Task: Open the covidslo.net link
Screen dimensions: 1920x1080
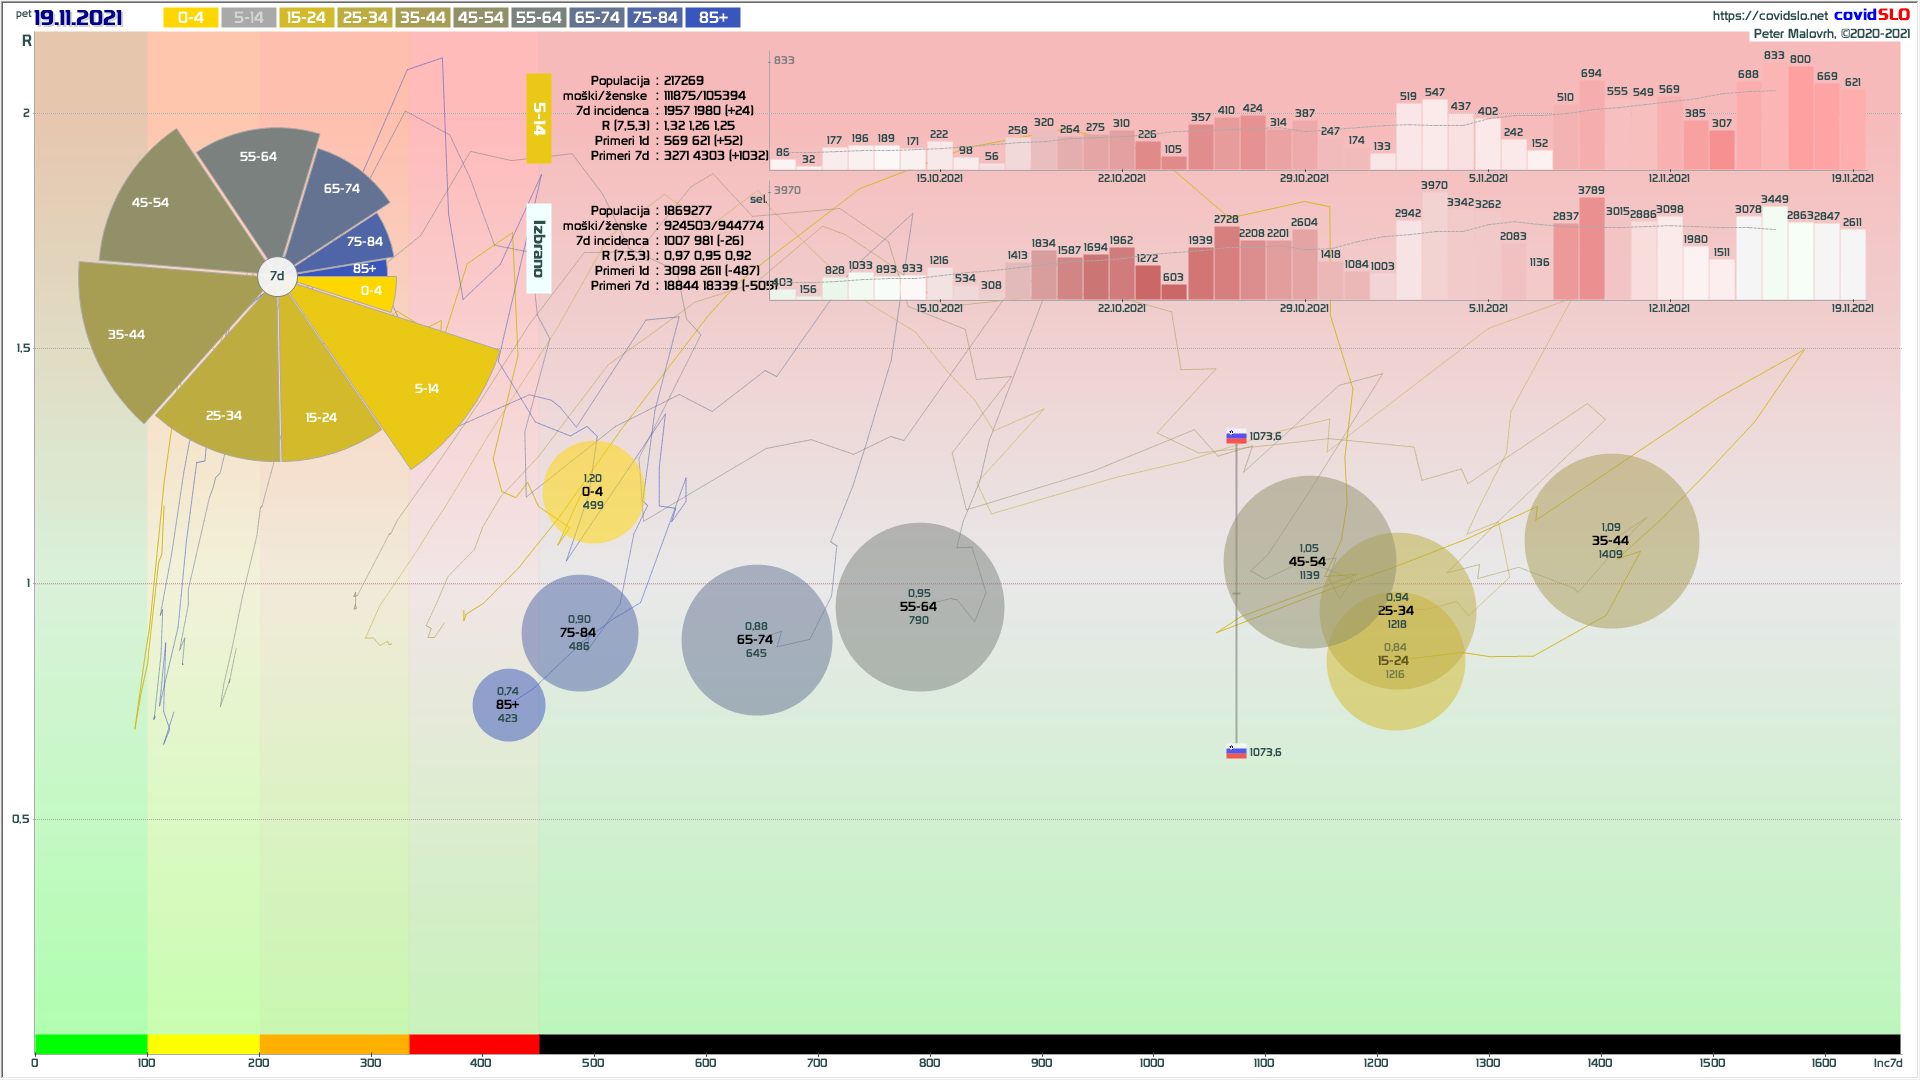Action: point(1769,15)
